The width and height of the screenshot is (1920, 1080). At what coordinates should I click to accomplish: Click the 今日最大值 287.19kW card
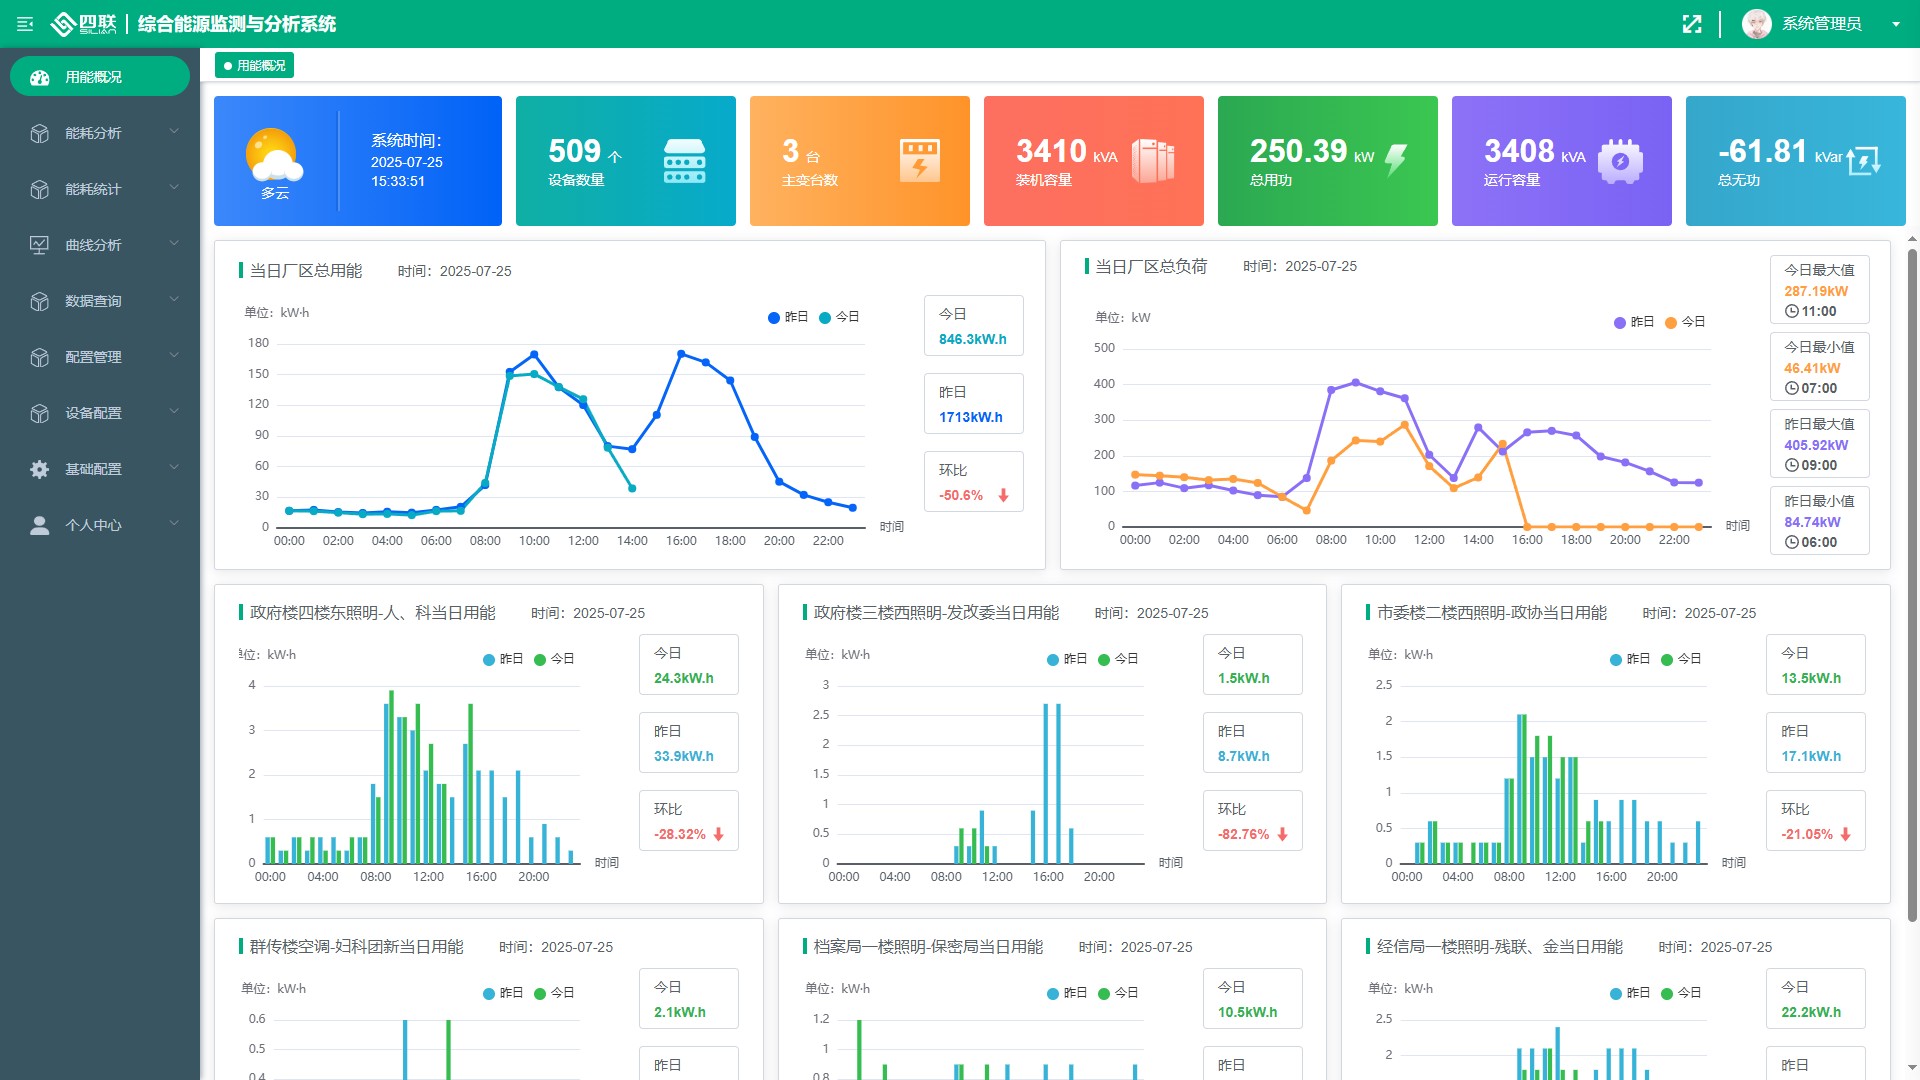tap(1819, 290)
